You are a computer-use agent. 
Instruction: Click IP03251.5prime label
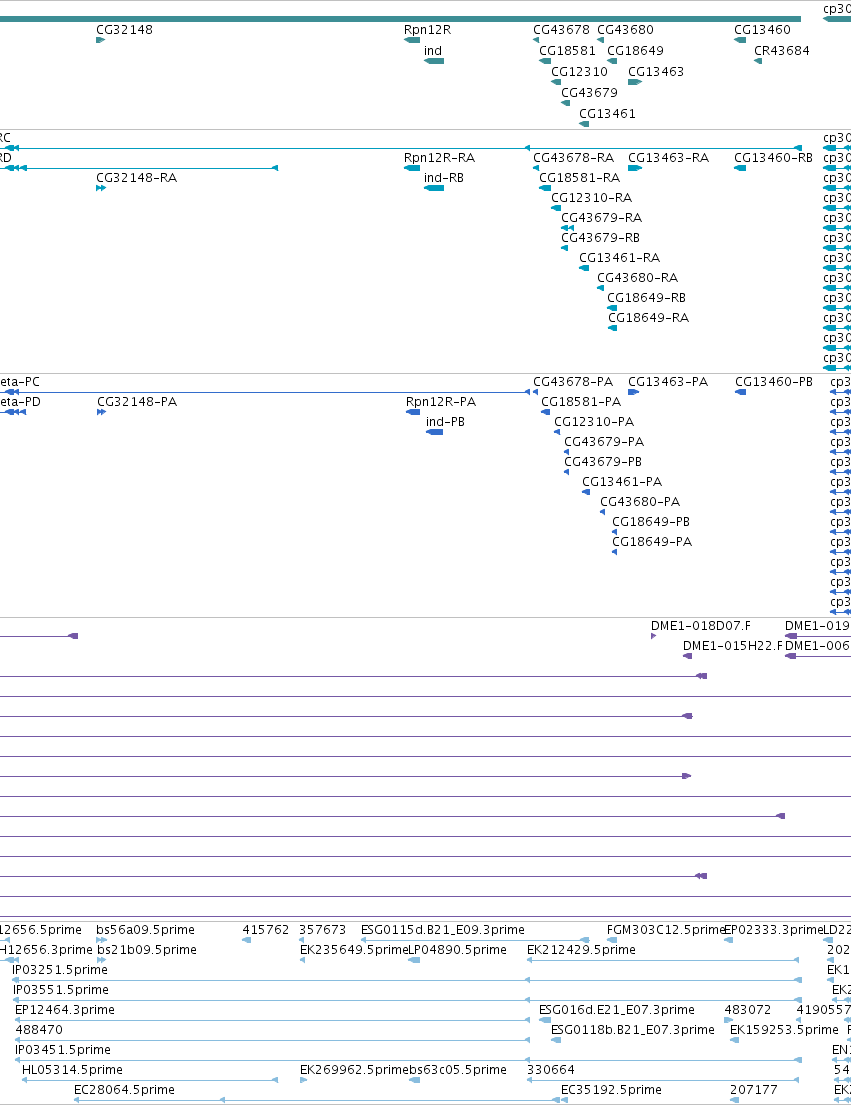[60, 970]
